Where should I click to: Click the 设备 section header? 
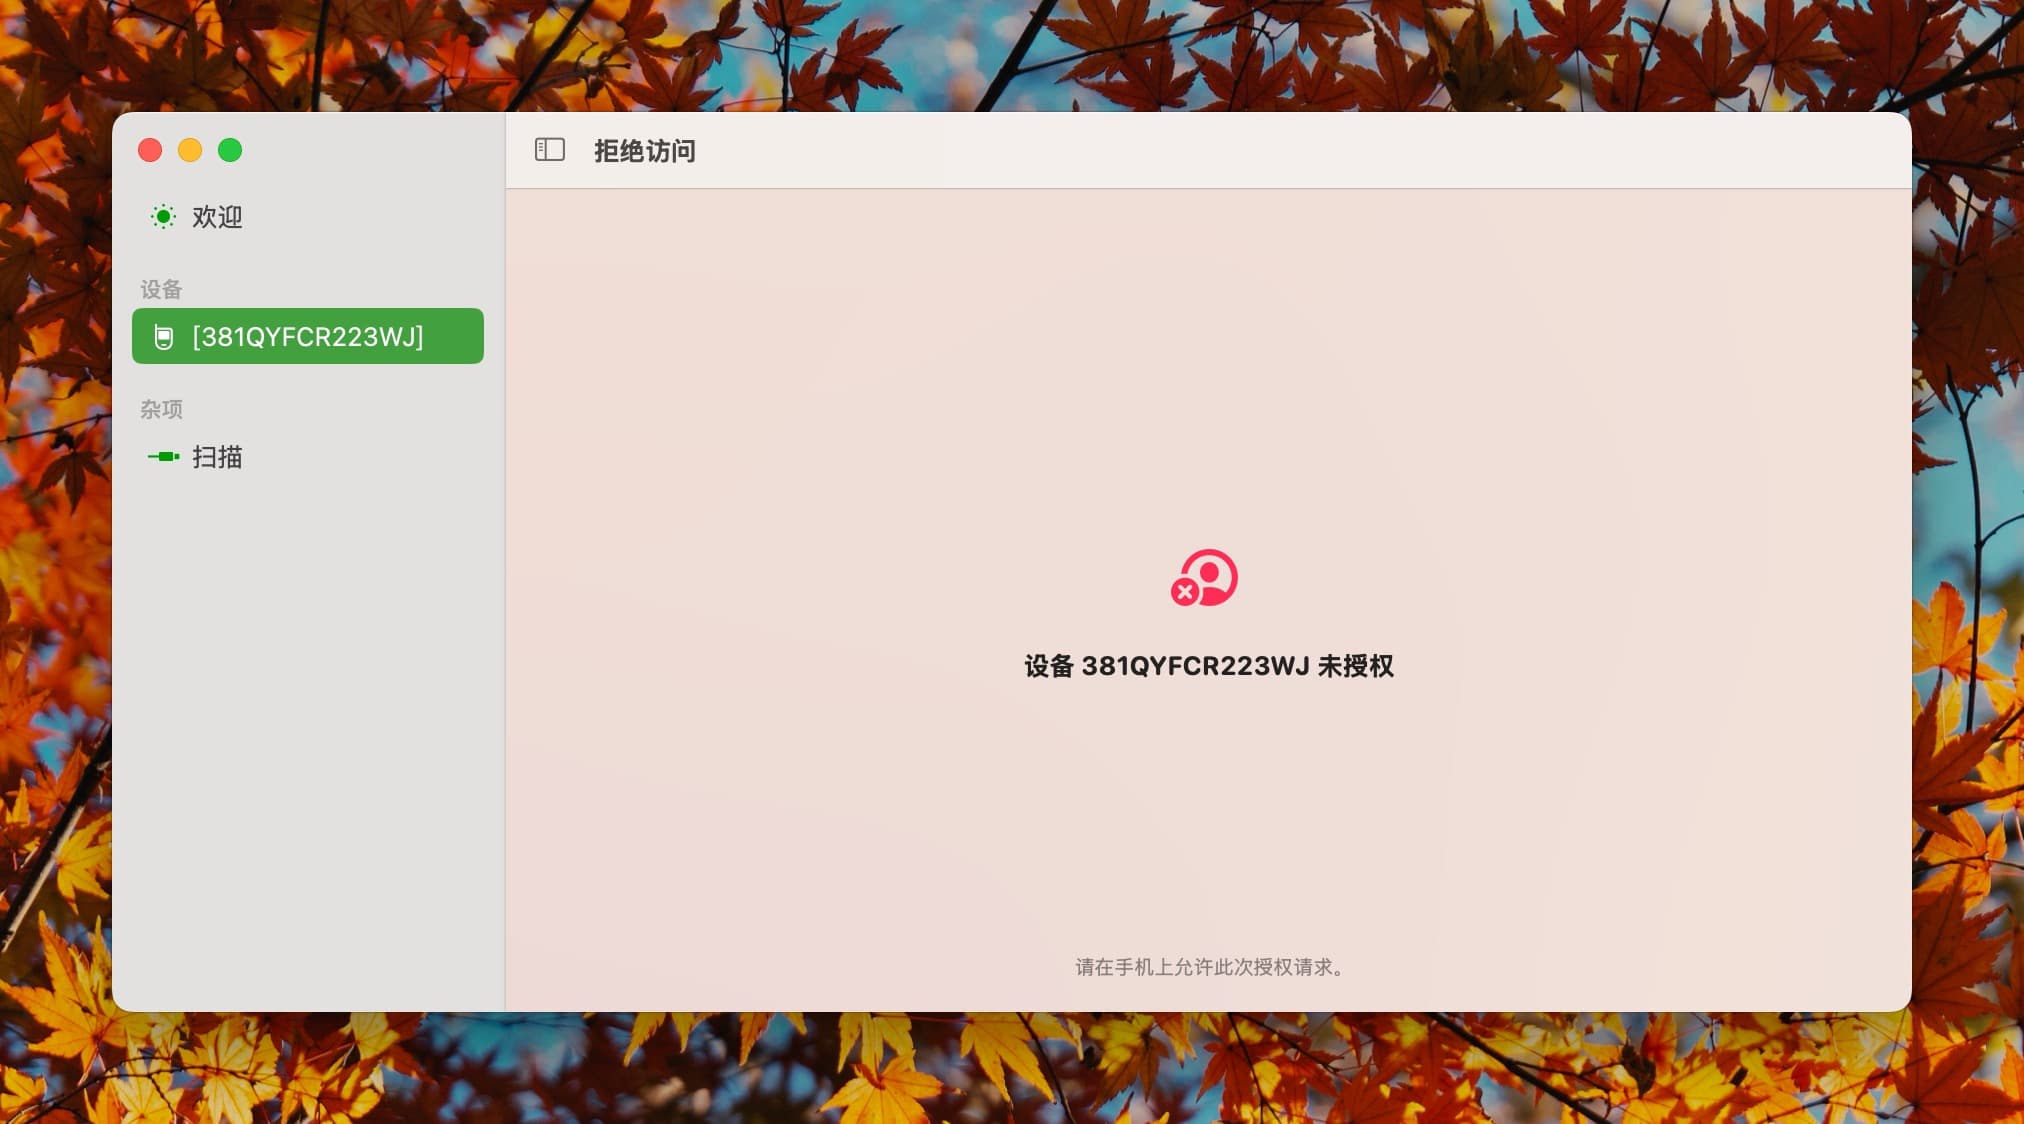pos(162,289)
